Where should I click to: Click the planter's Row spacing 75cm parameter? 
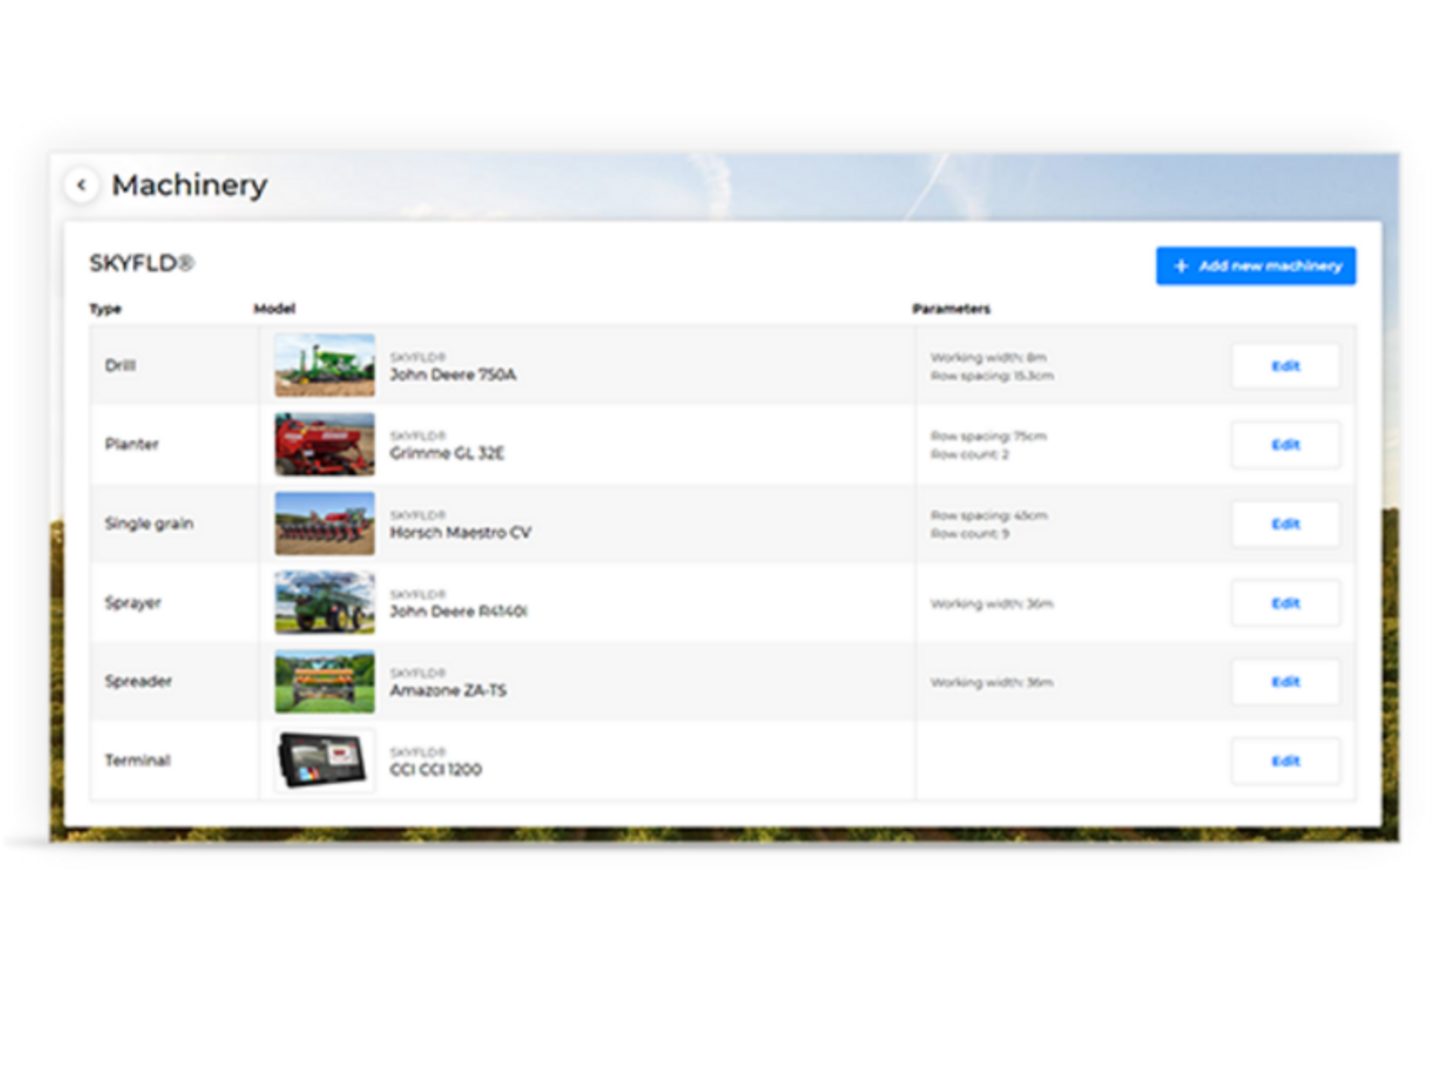click(988, 437)
